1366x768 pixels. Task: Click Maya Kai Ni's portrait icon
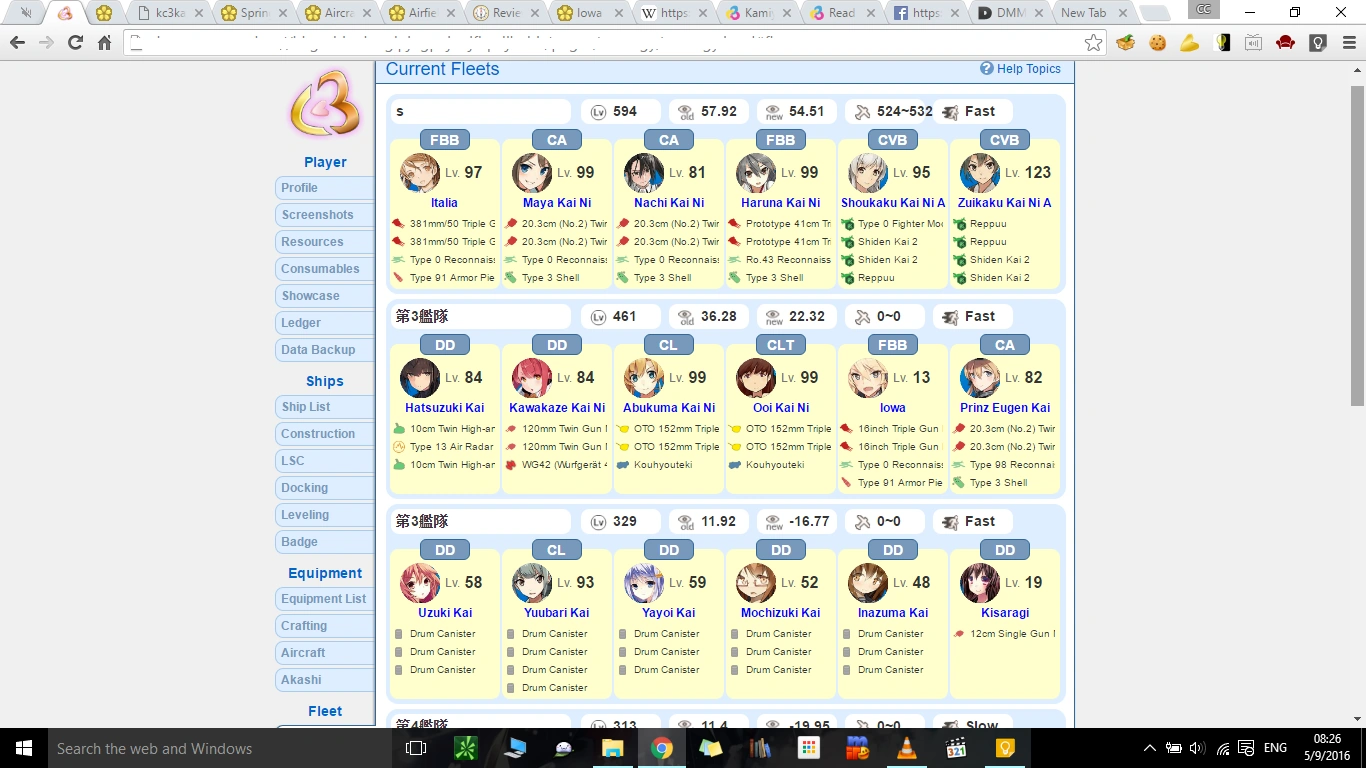[x=532, y=173]
